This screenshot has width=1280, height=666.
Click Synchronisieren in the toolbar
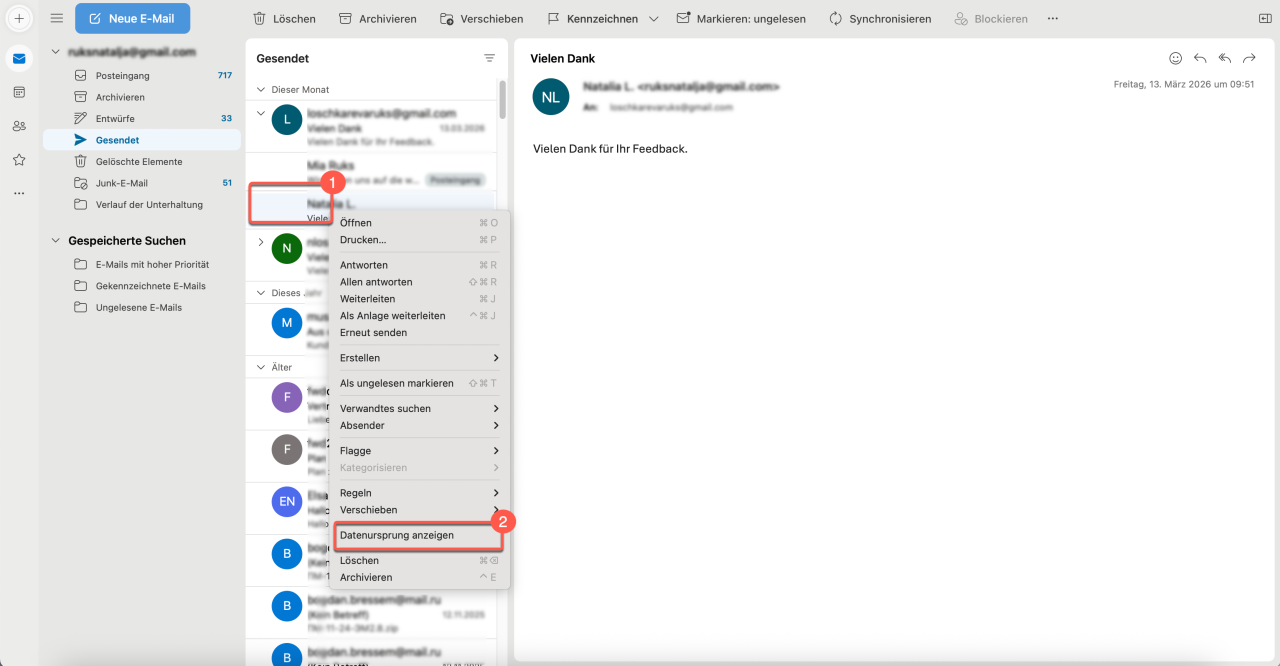pyautogui.click(x=879, y=19)
